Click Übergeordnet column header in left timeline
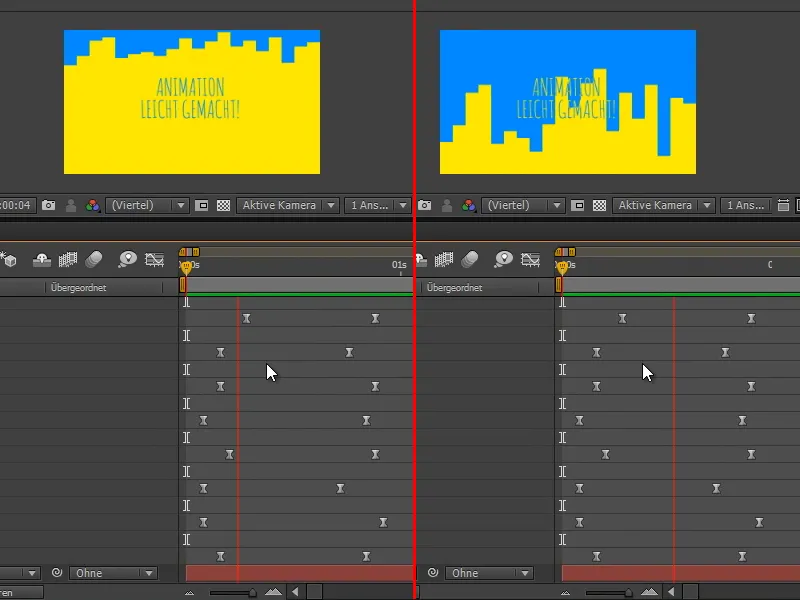Viewport: 800px width, 600px height. (x=79, y=288)
